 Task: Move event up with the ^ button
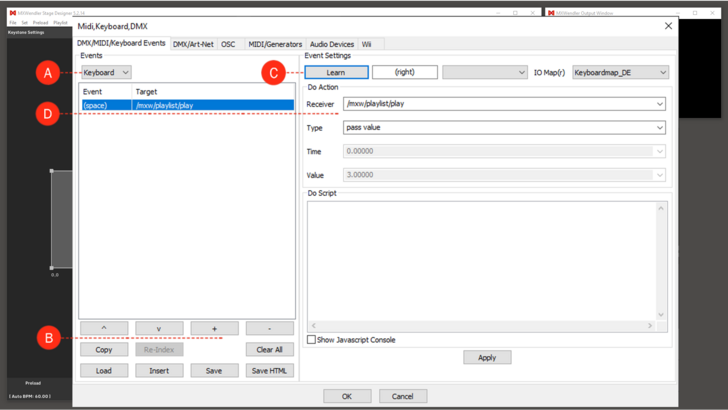pyautogui.click(x=104, y=328)
